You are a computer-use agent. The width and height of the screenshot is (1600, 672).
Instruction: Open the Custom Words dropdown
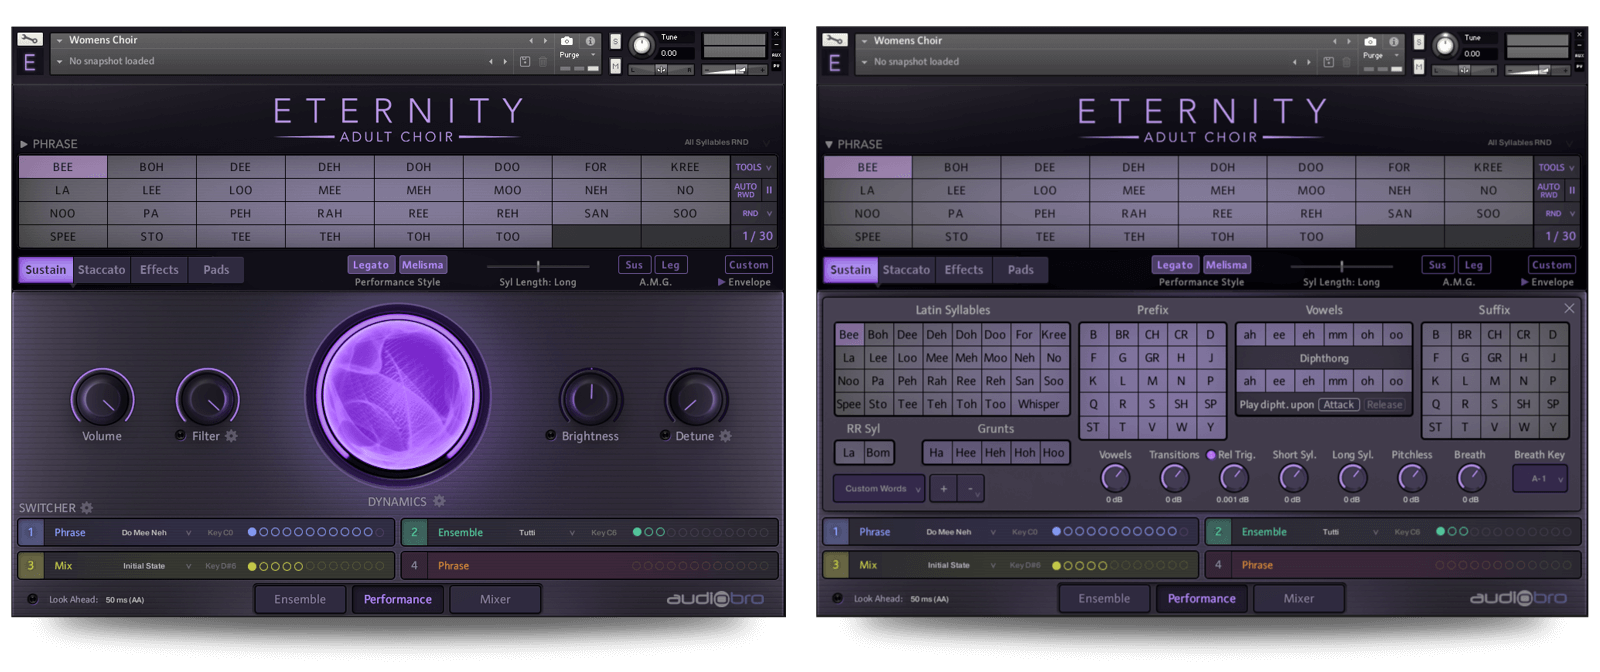click(879, 489)
